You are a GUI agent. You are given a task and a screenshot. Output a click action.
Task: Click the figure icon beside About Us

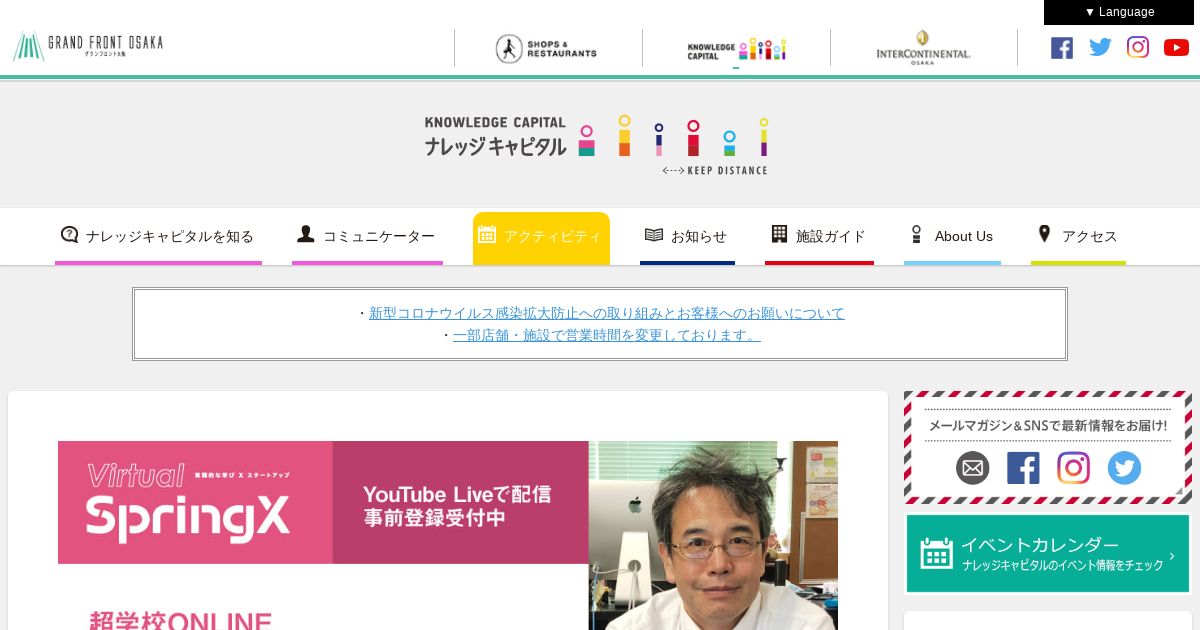pos(916,234)
